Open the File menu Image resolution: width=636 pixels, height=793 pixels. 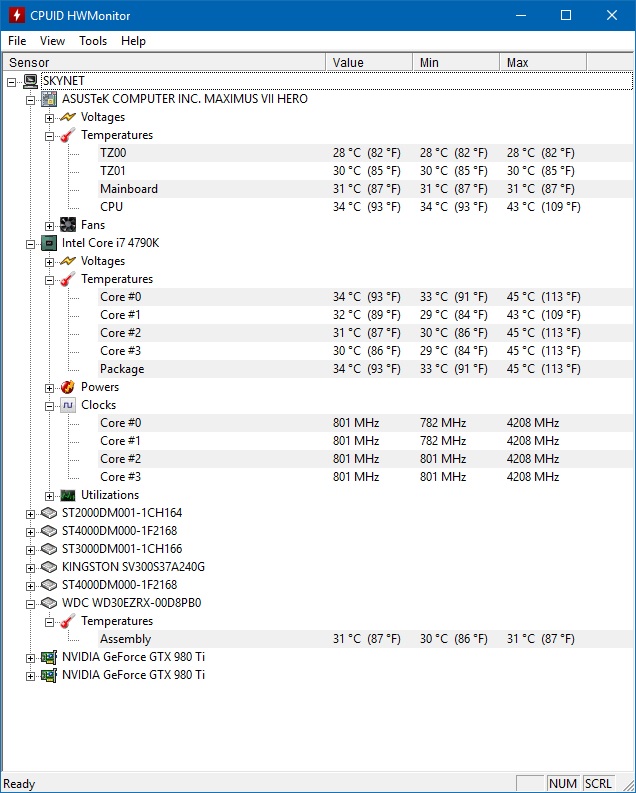click(17, 41)
